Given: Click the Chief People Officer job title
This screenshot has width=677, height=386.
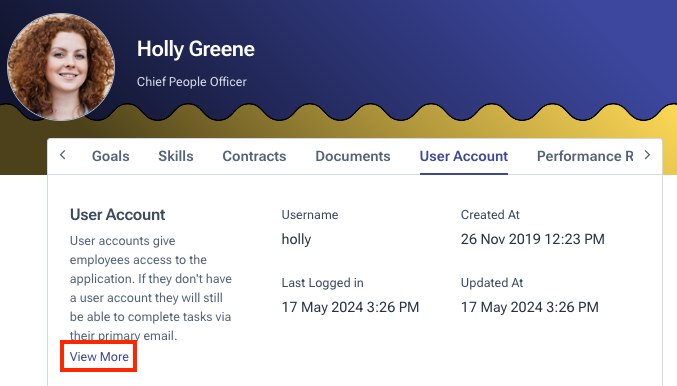Looking at the screenshot, I should point(192,82).
